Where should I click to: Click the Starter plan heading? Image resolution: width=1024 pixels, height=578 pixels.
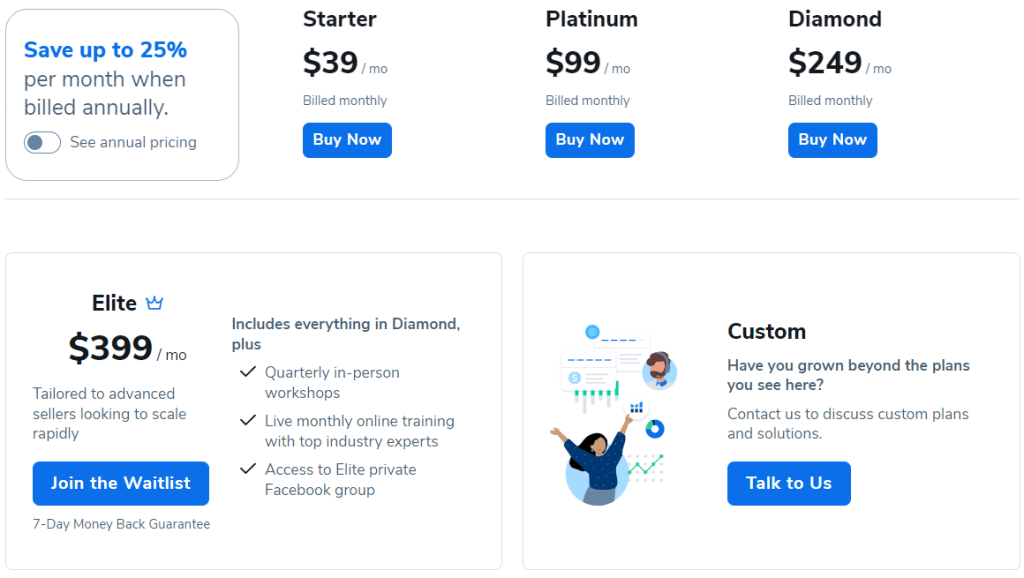[340, 19]
